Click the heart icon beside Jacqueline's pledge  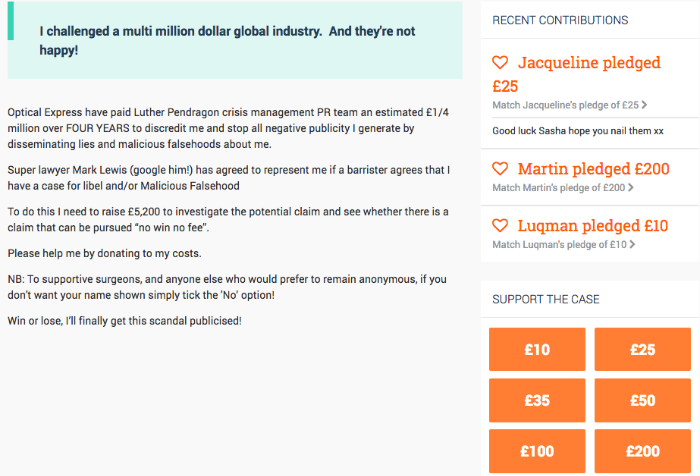tap(500, 63)
